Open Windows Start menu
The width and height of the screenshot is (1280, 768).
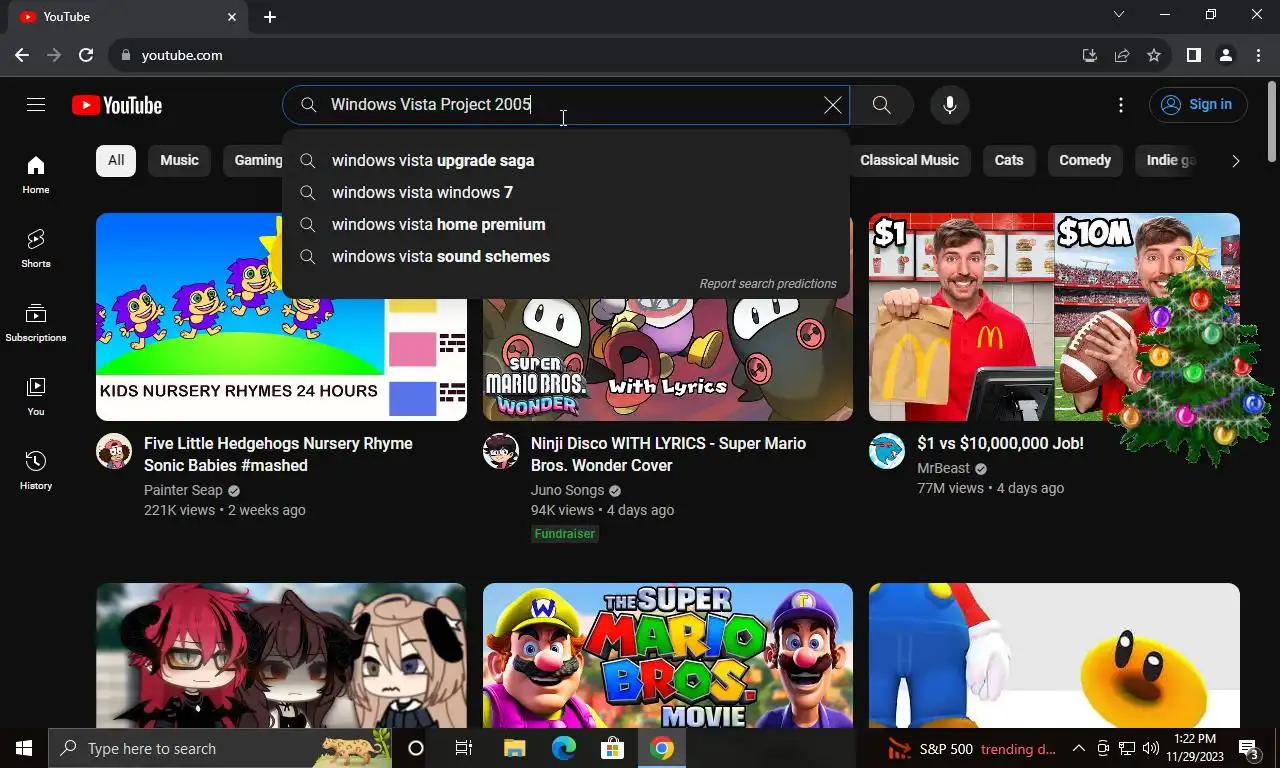(x=24, y=748)
